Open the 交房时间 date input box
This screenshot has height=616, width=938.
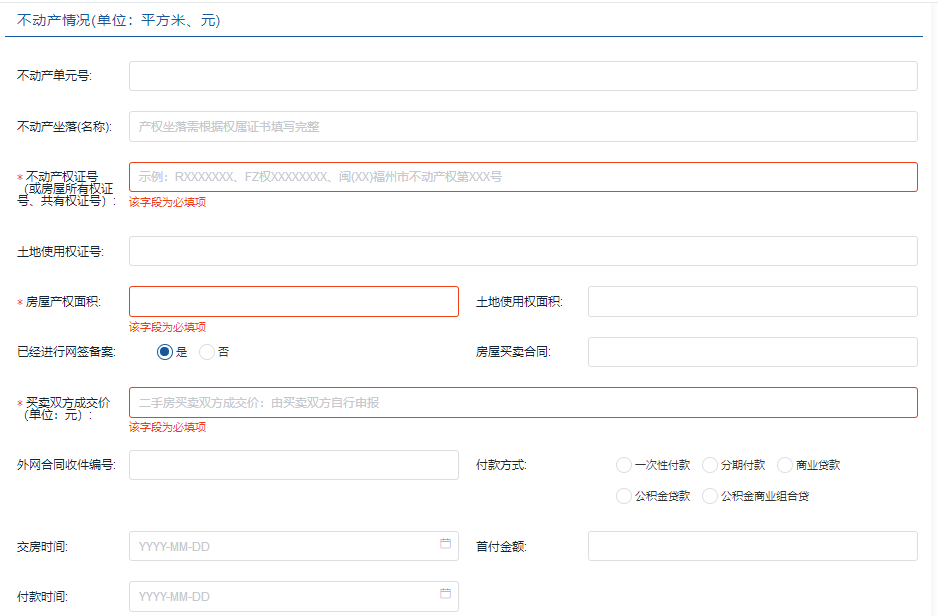[280, 546]
